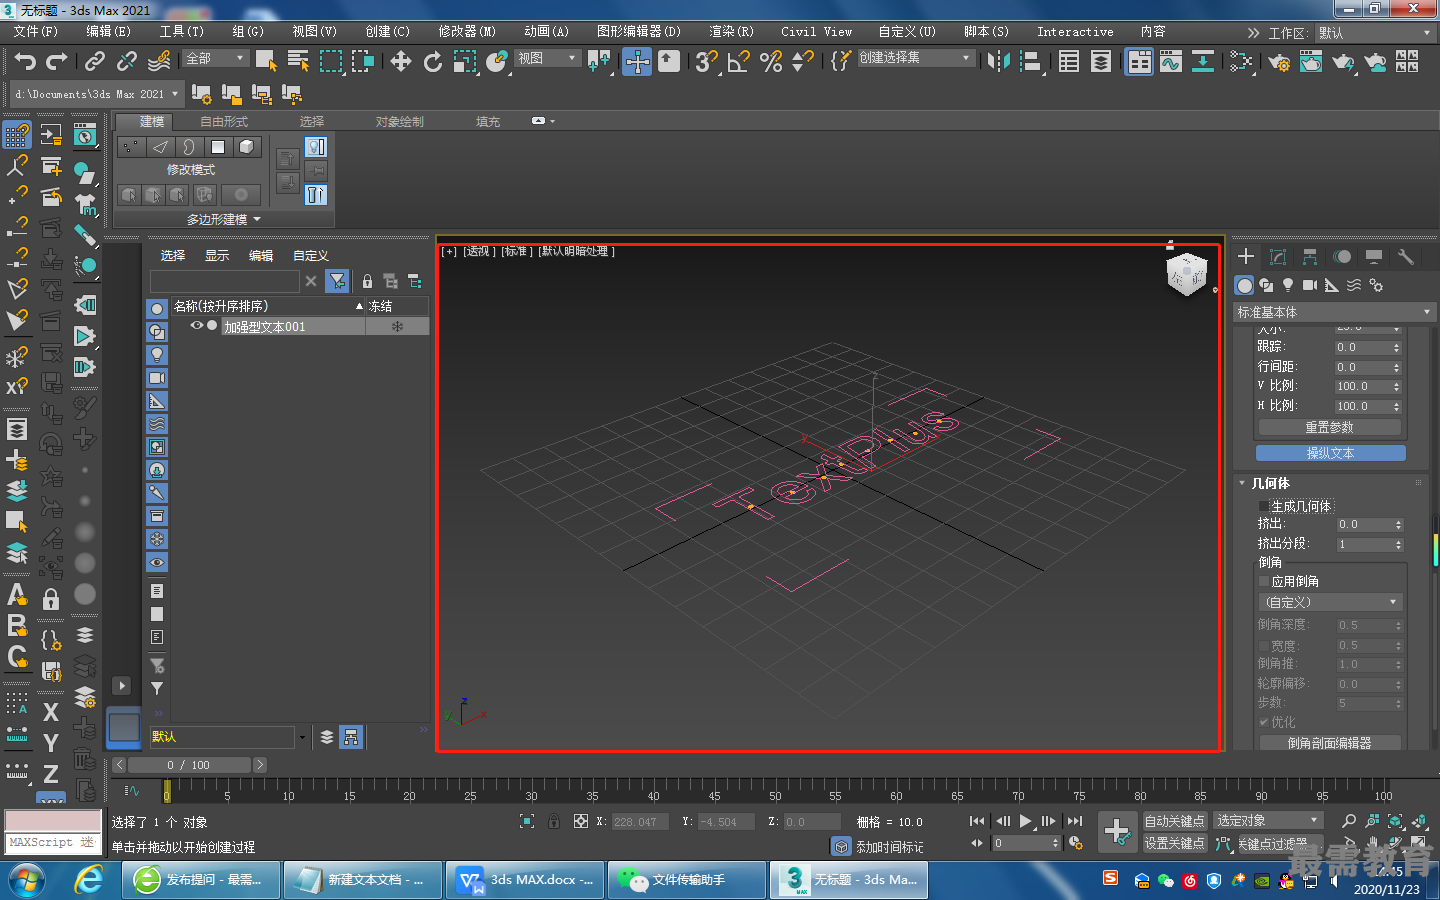
Task: Open the workspace 默认 dropdown
Action: [x=1375, y=33]
